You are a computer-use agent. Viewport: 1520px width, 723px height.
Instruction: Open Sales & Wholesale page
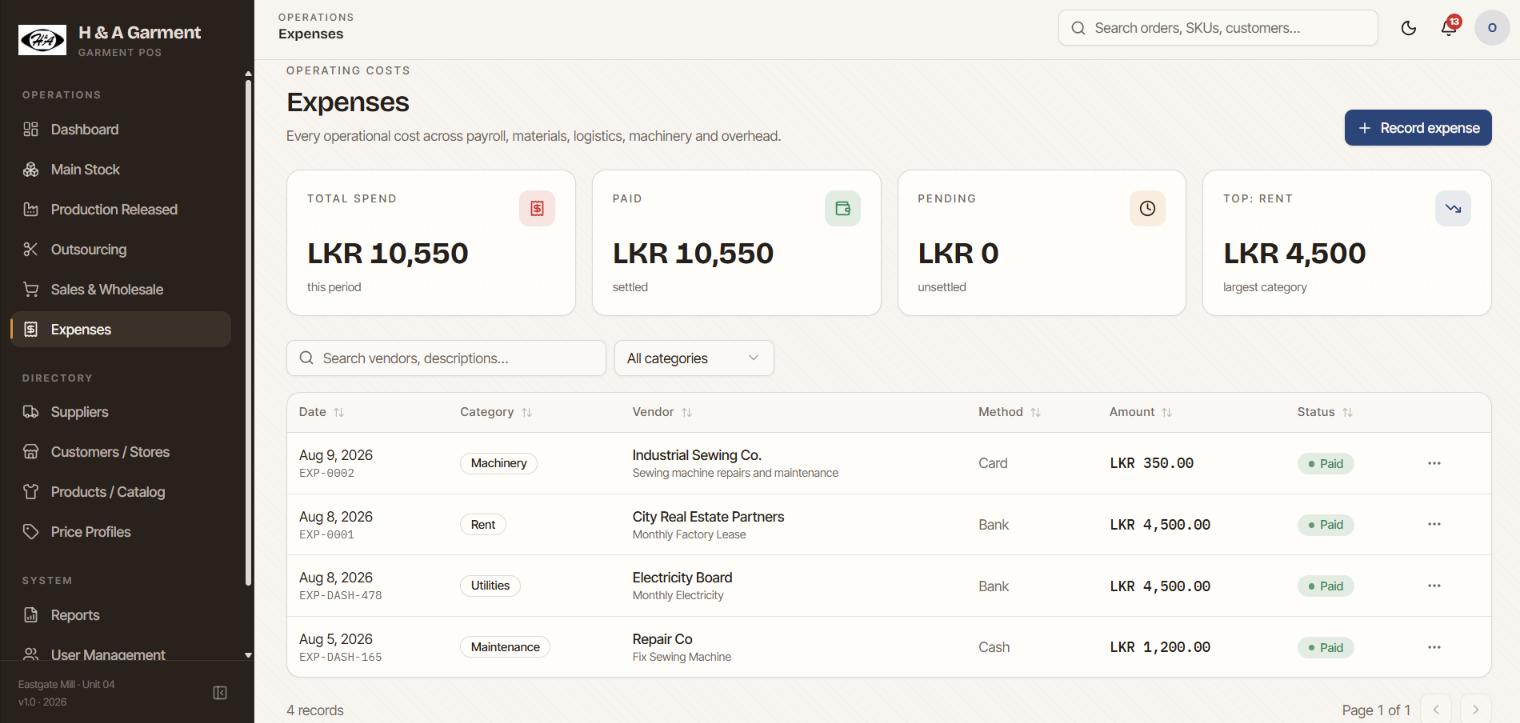tap(121, 289)
